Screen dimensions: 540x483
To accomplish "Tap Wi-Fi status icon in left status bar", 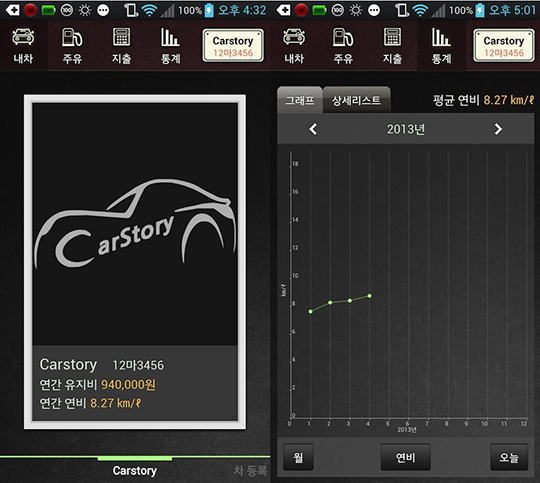I will pos(149,10).
